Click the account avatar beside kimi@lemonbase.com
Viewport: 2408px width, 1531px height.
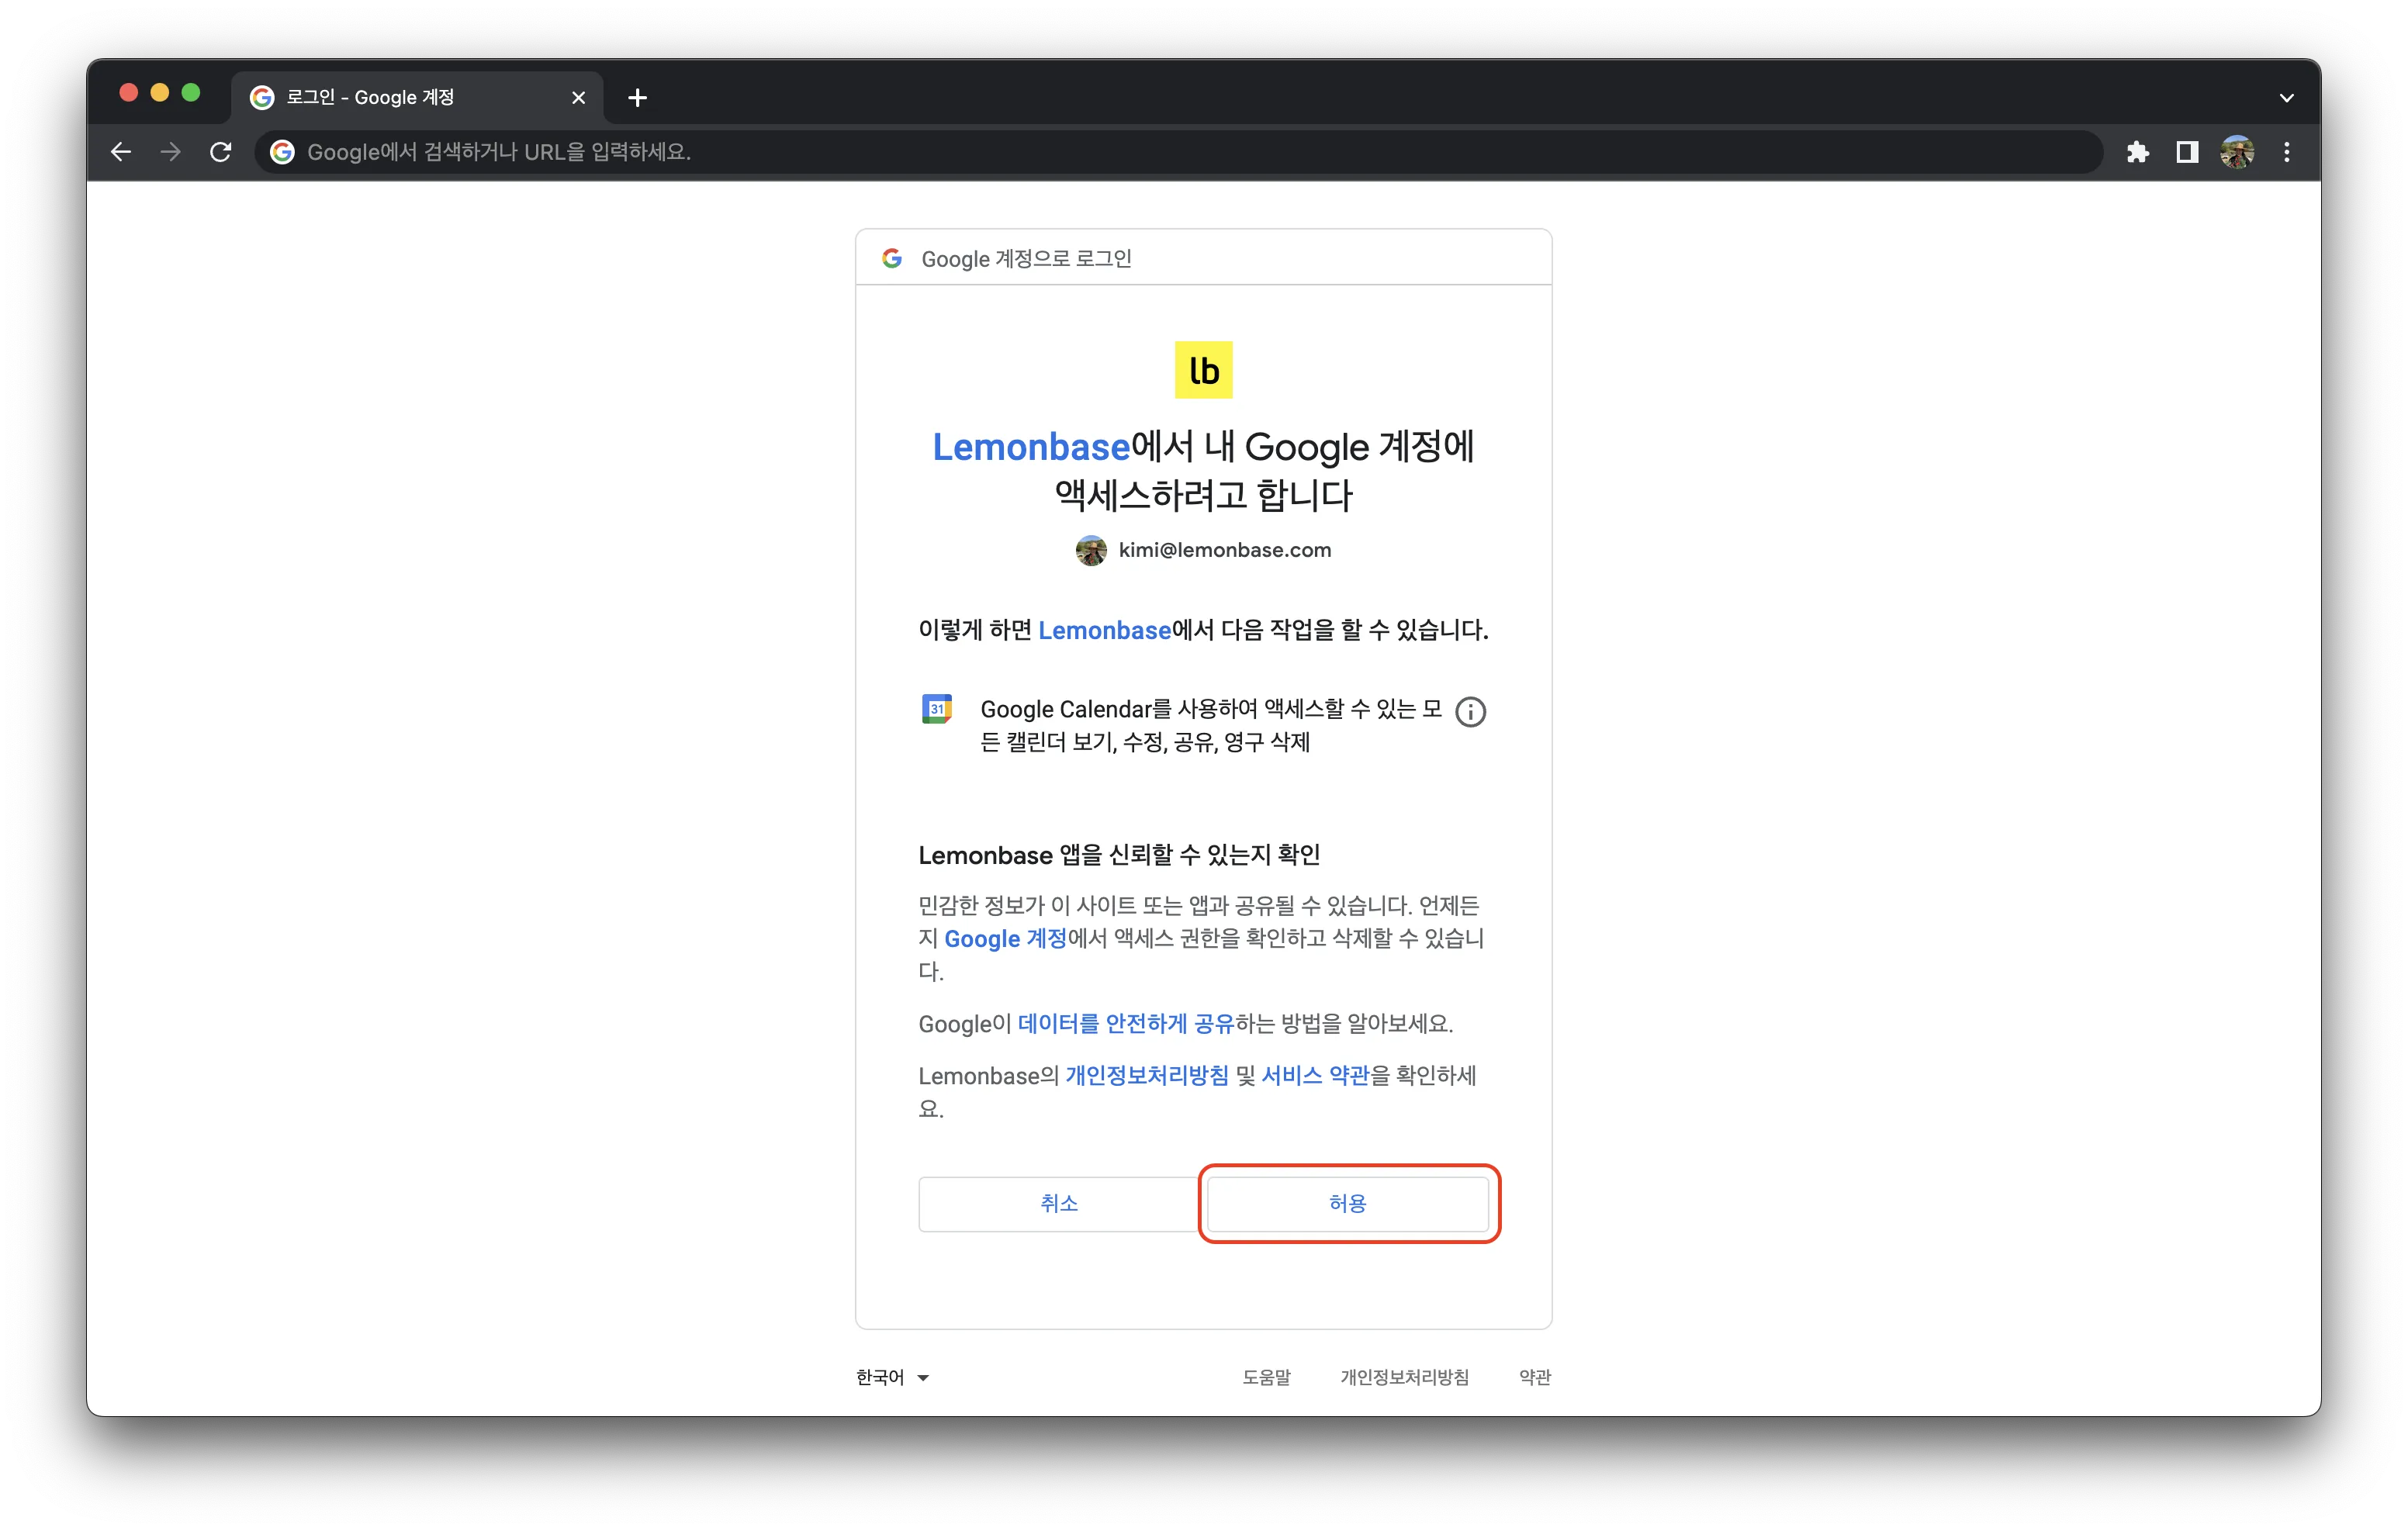point(1091,550)
